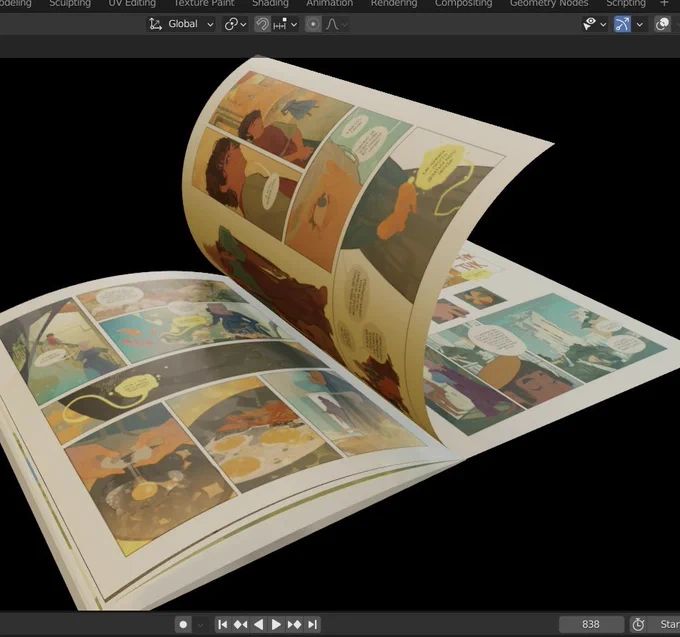
Task: Jump to previous keyframe
Action: 240,624
